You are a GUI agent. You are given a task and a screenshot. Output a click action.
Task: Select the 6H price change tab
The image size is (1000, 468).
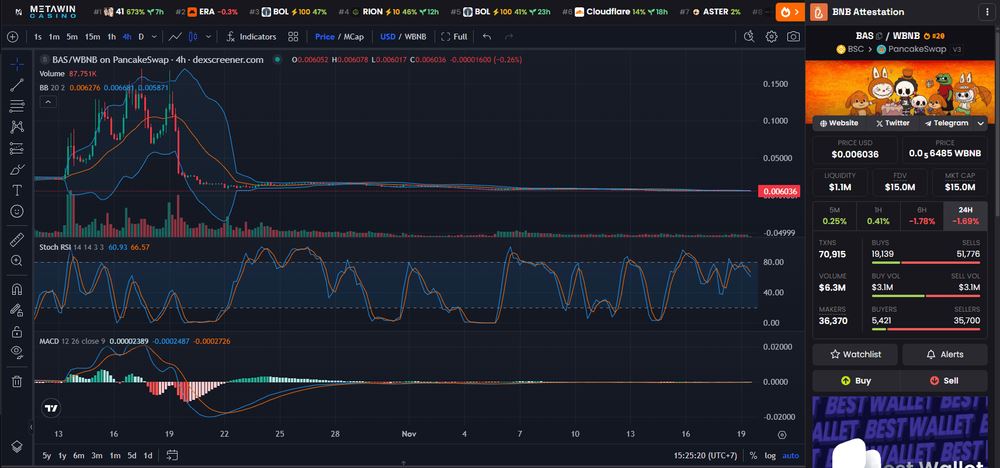coord(922,216)
